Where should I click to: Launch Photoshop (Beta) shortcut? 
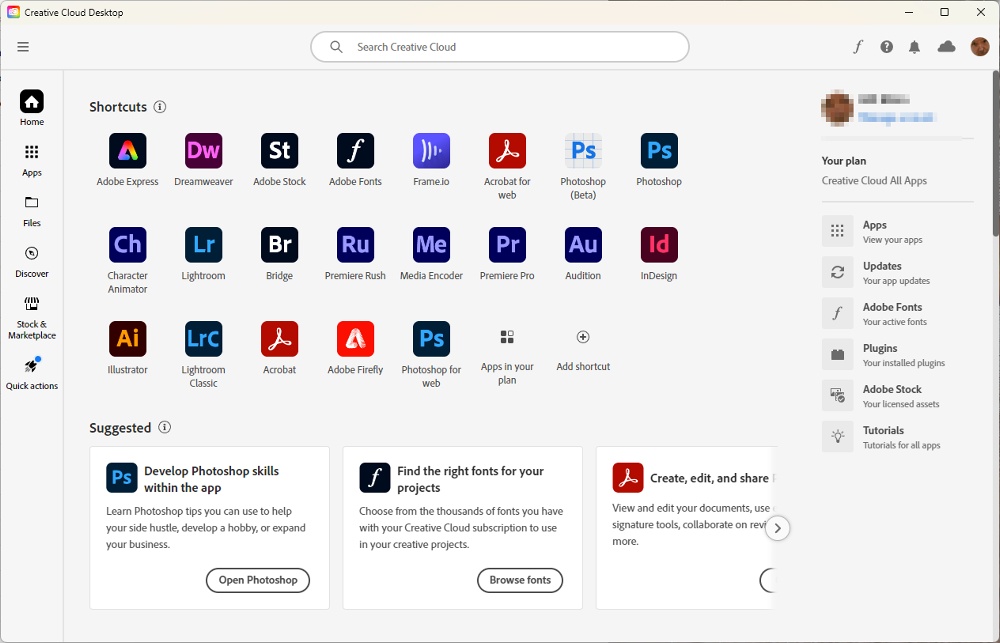[583, 151]
